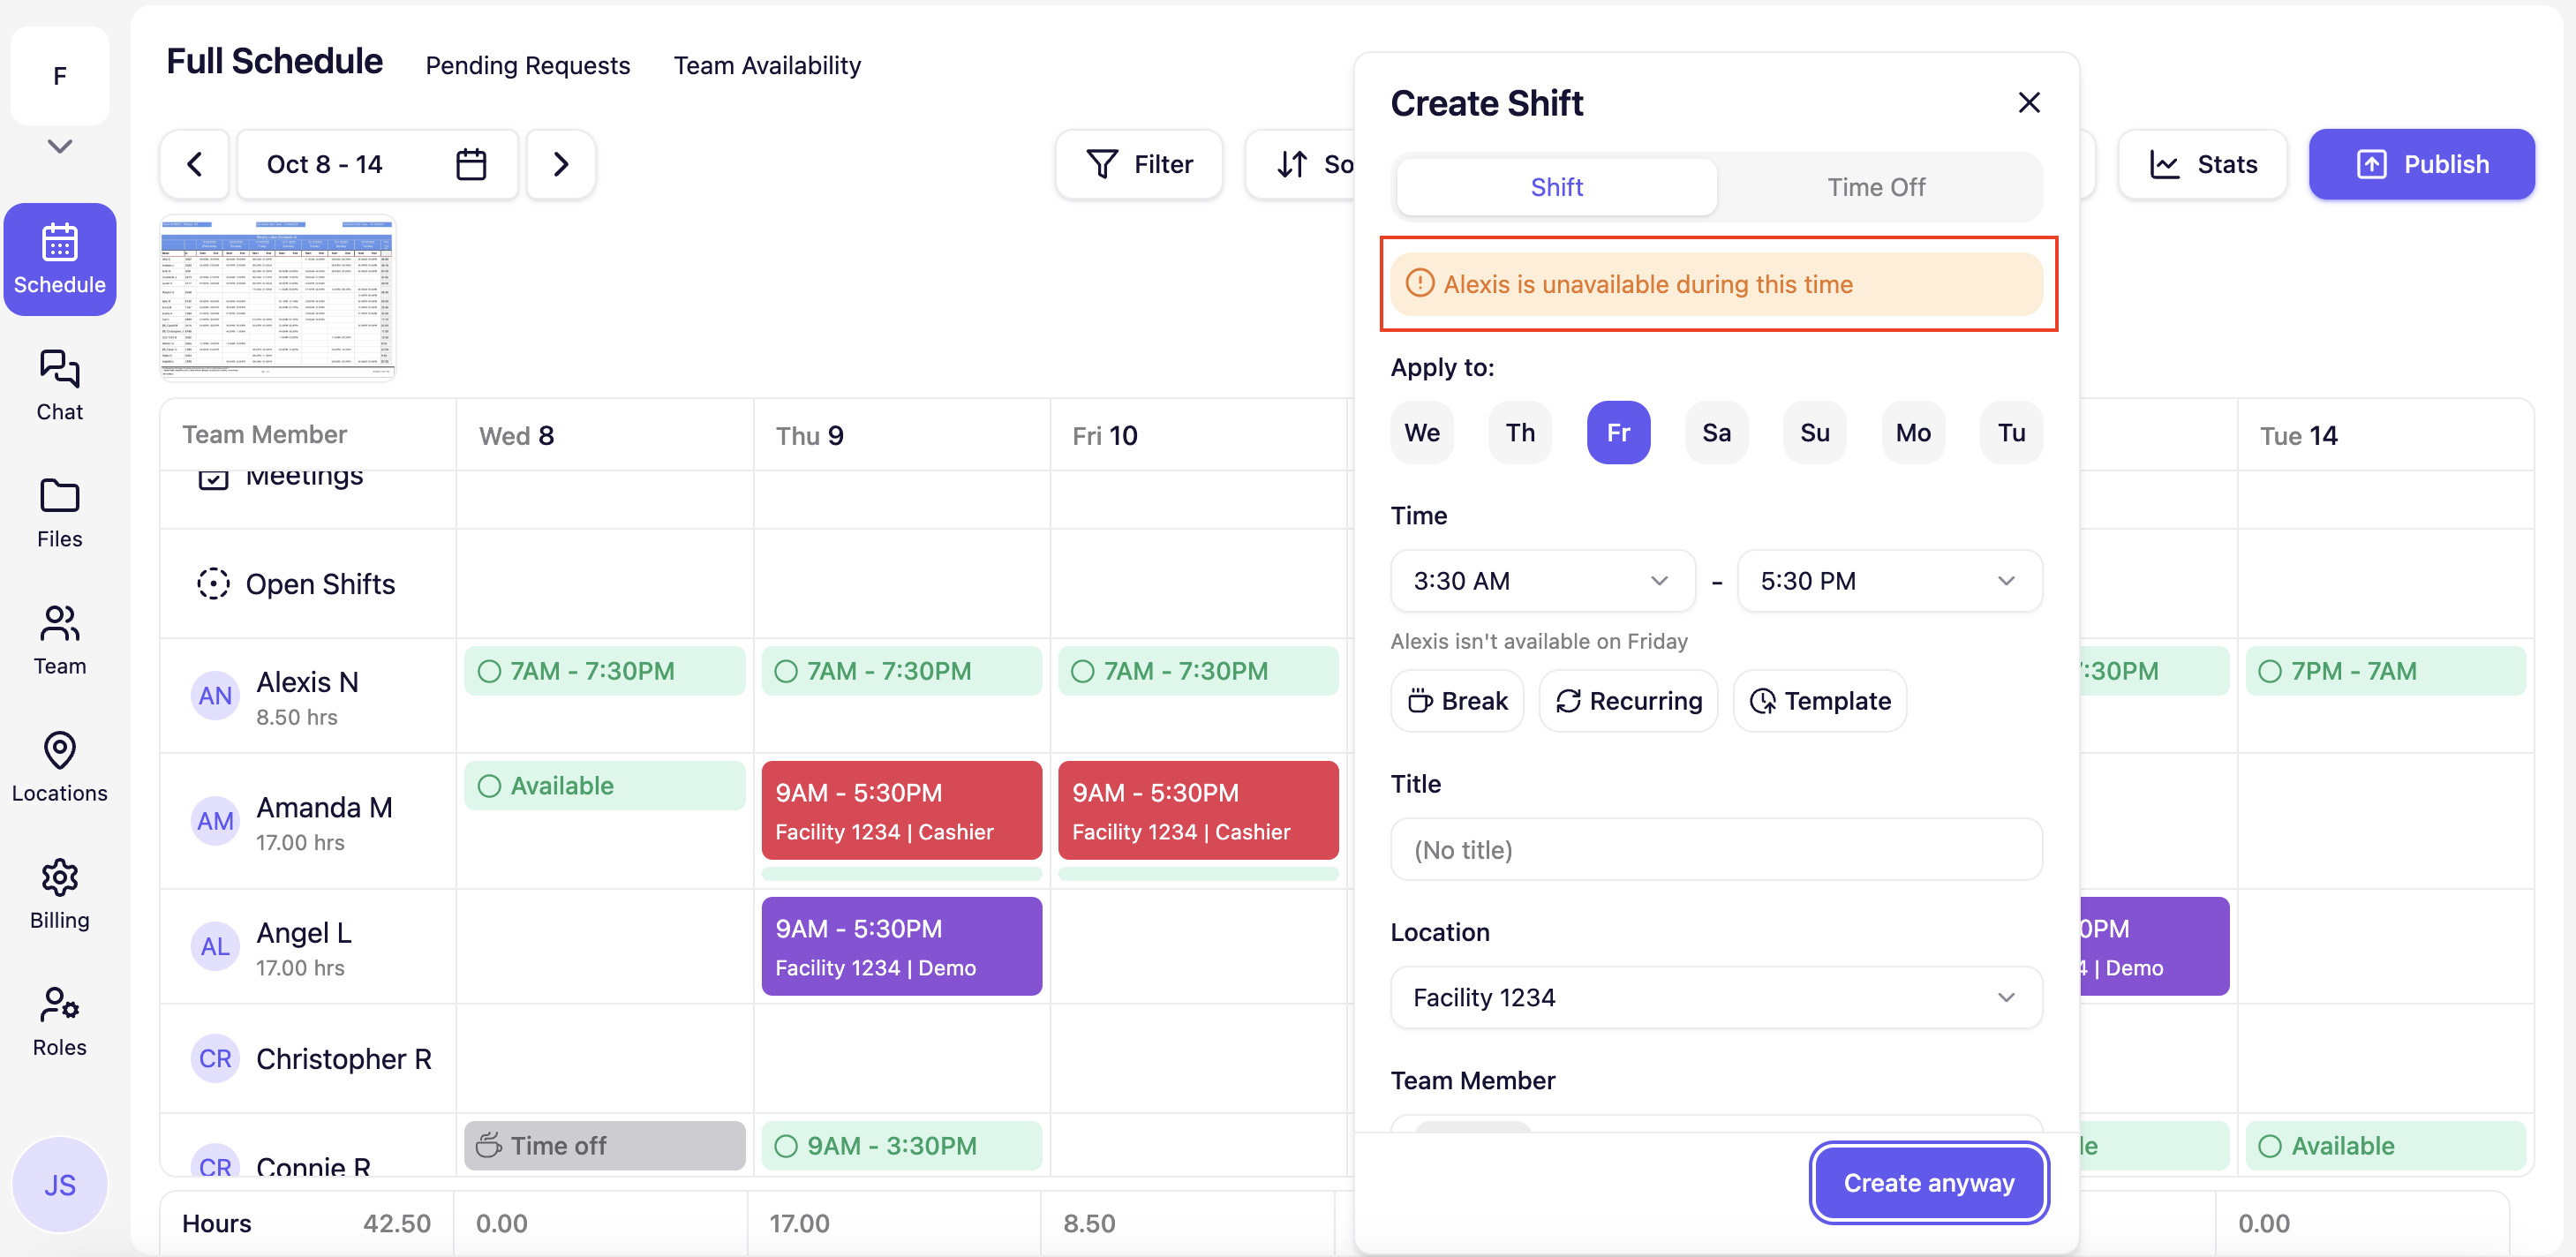Open the 5:30 PM end time dropdown

(1888, 581)
